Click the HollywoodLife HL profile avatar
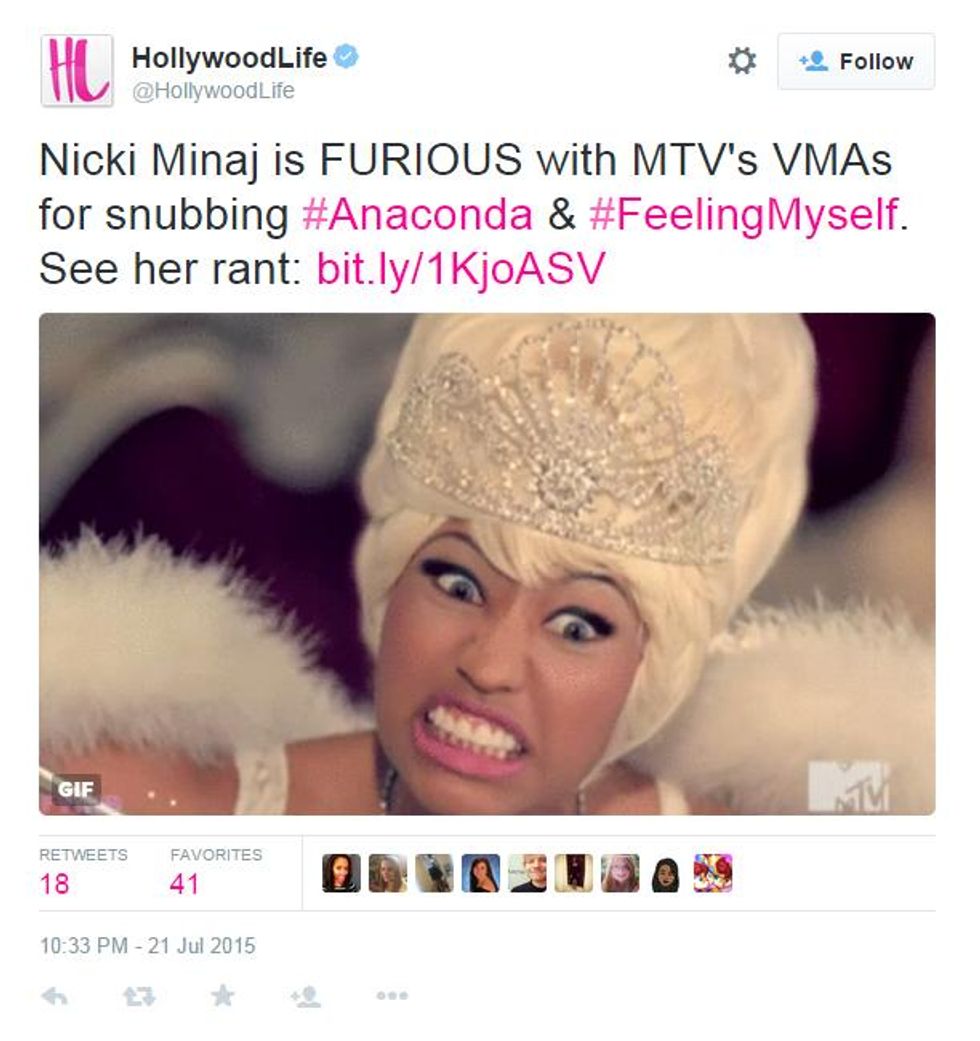Screen dimensions: 980x1041 pyautogui.click(x=77, y=70)
